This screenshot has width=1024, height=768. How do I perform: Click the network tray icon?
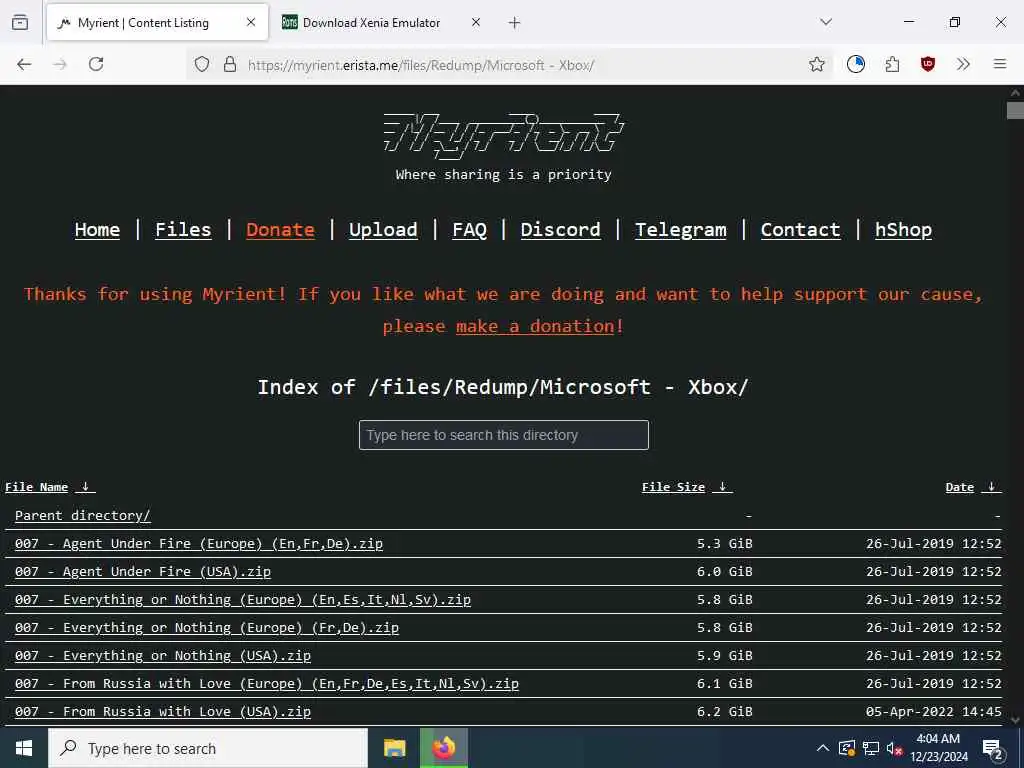point(871,748)
